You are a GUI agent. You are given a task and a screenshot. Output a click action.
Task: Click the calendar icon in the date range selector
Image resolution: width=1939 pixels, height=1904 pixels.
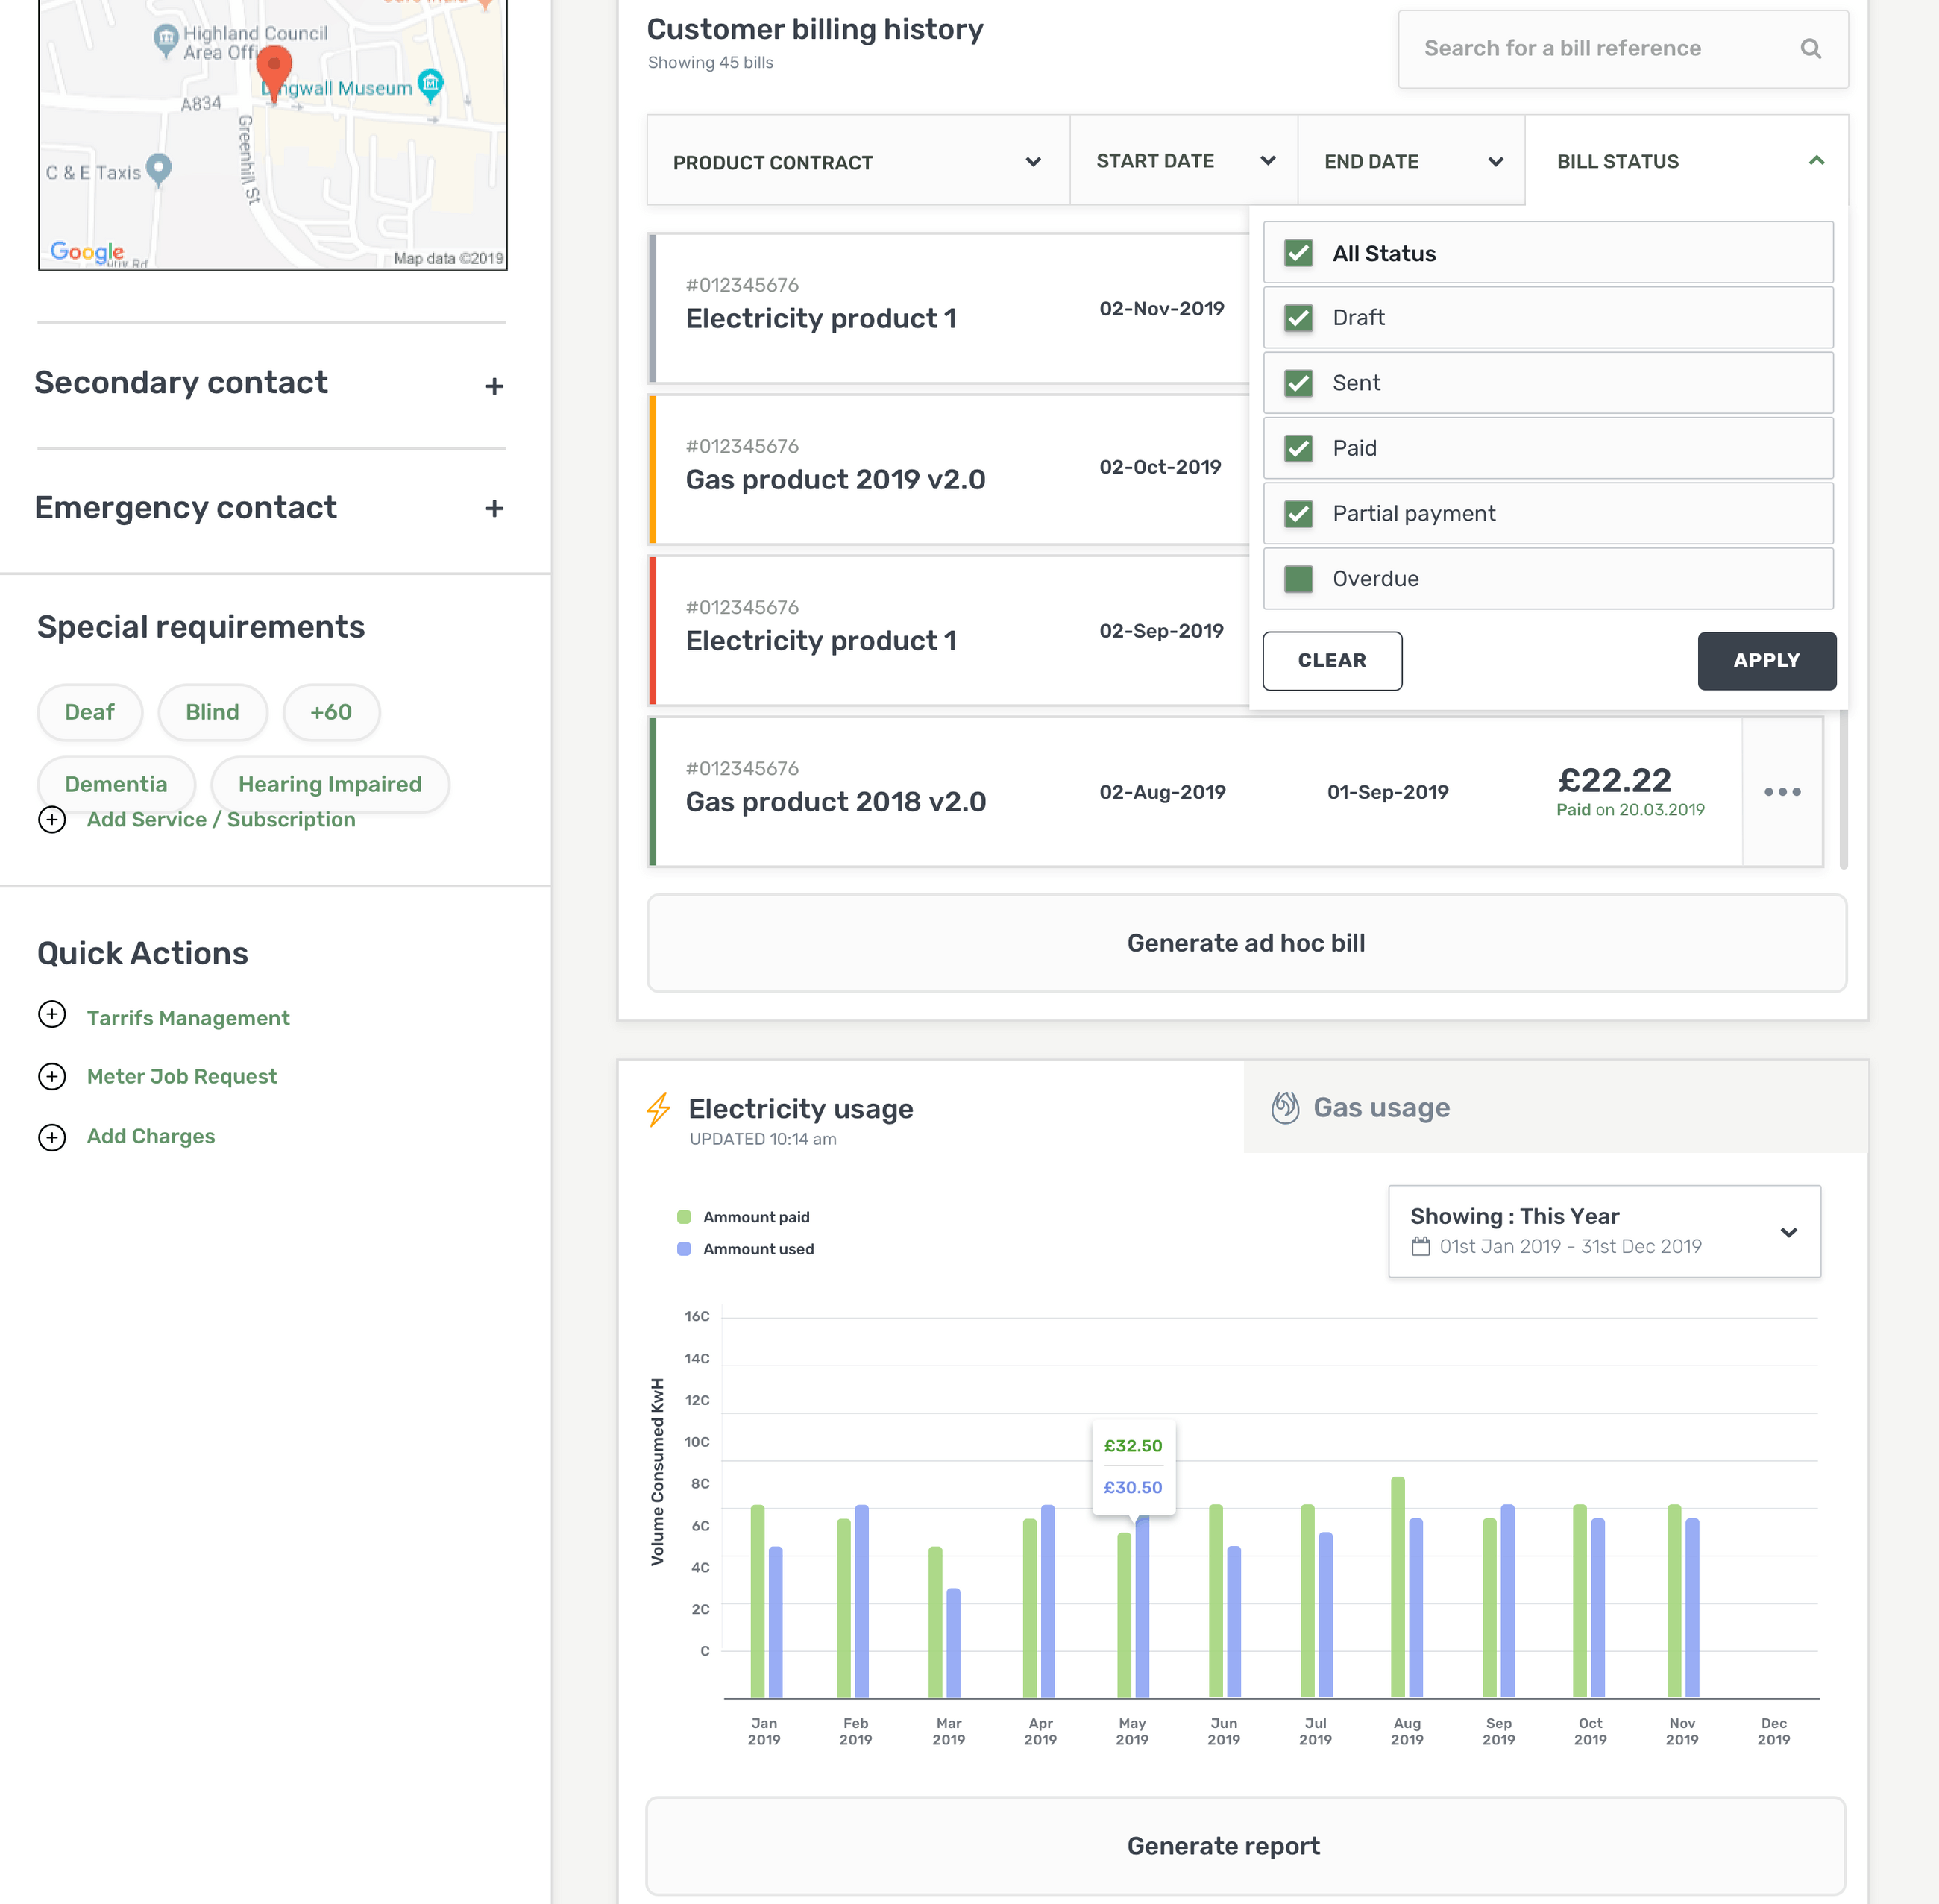pyautogui.click(x=1421, y=1246)
